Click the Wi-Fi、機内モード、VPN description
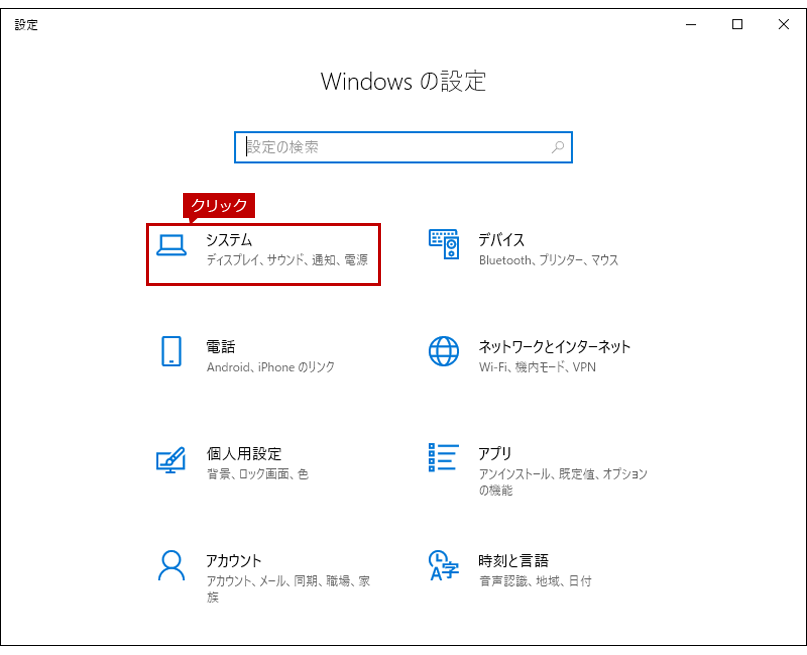 click(x=537, y=367)
